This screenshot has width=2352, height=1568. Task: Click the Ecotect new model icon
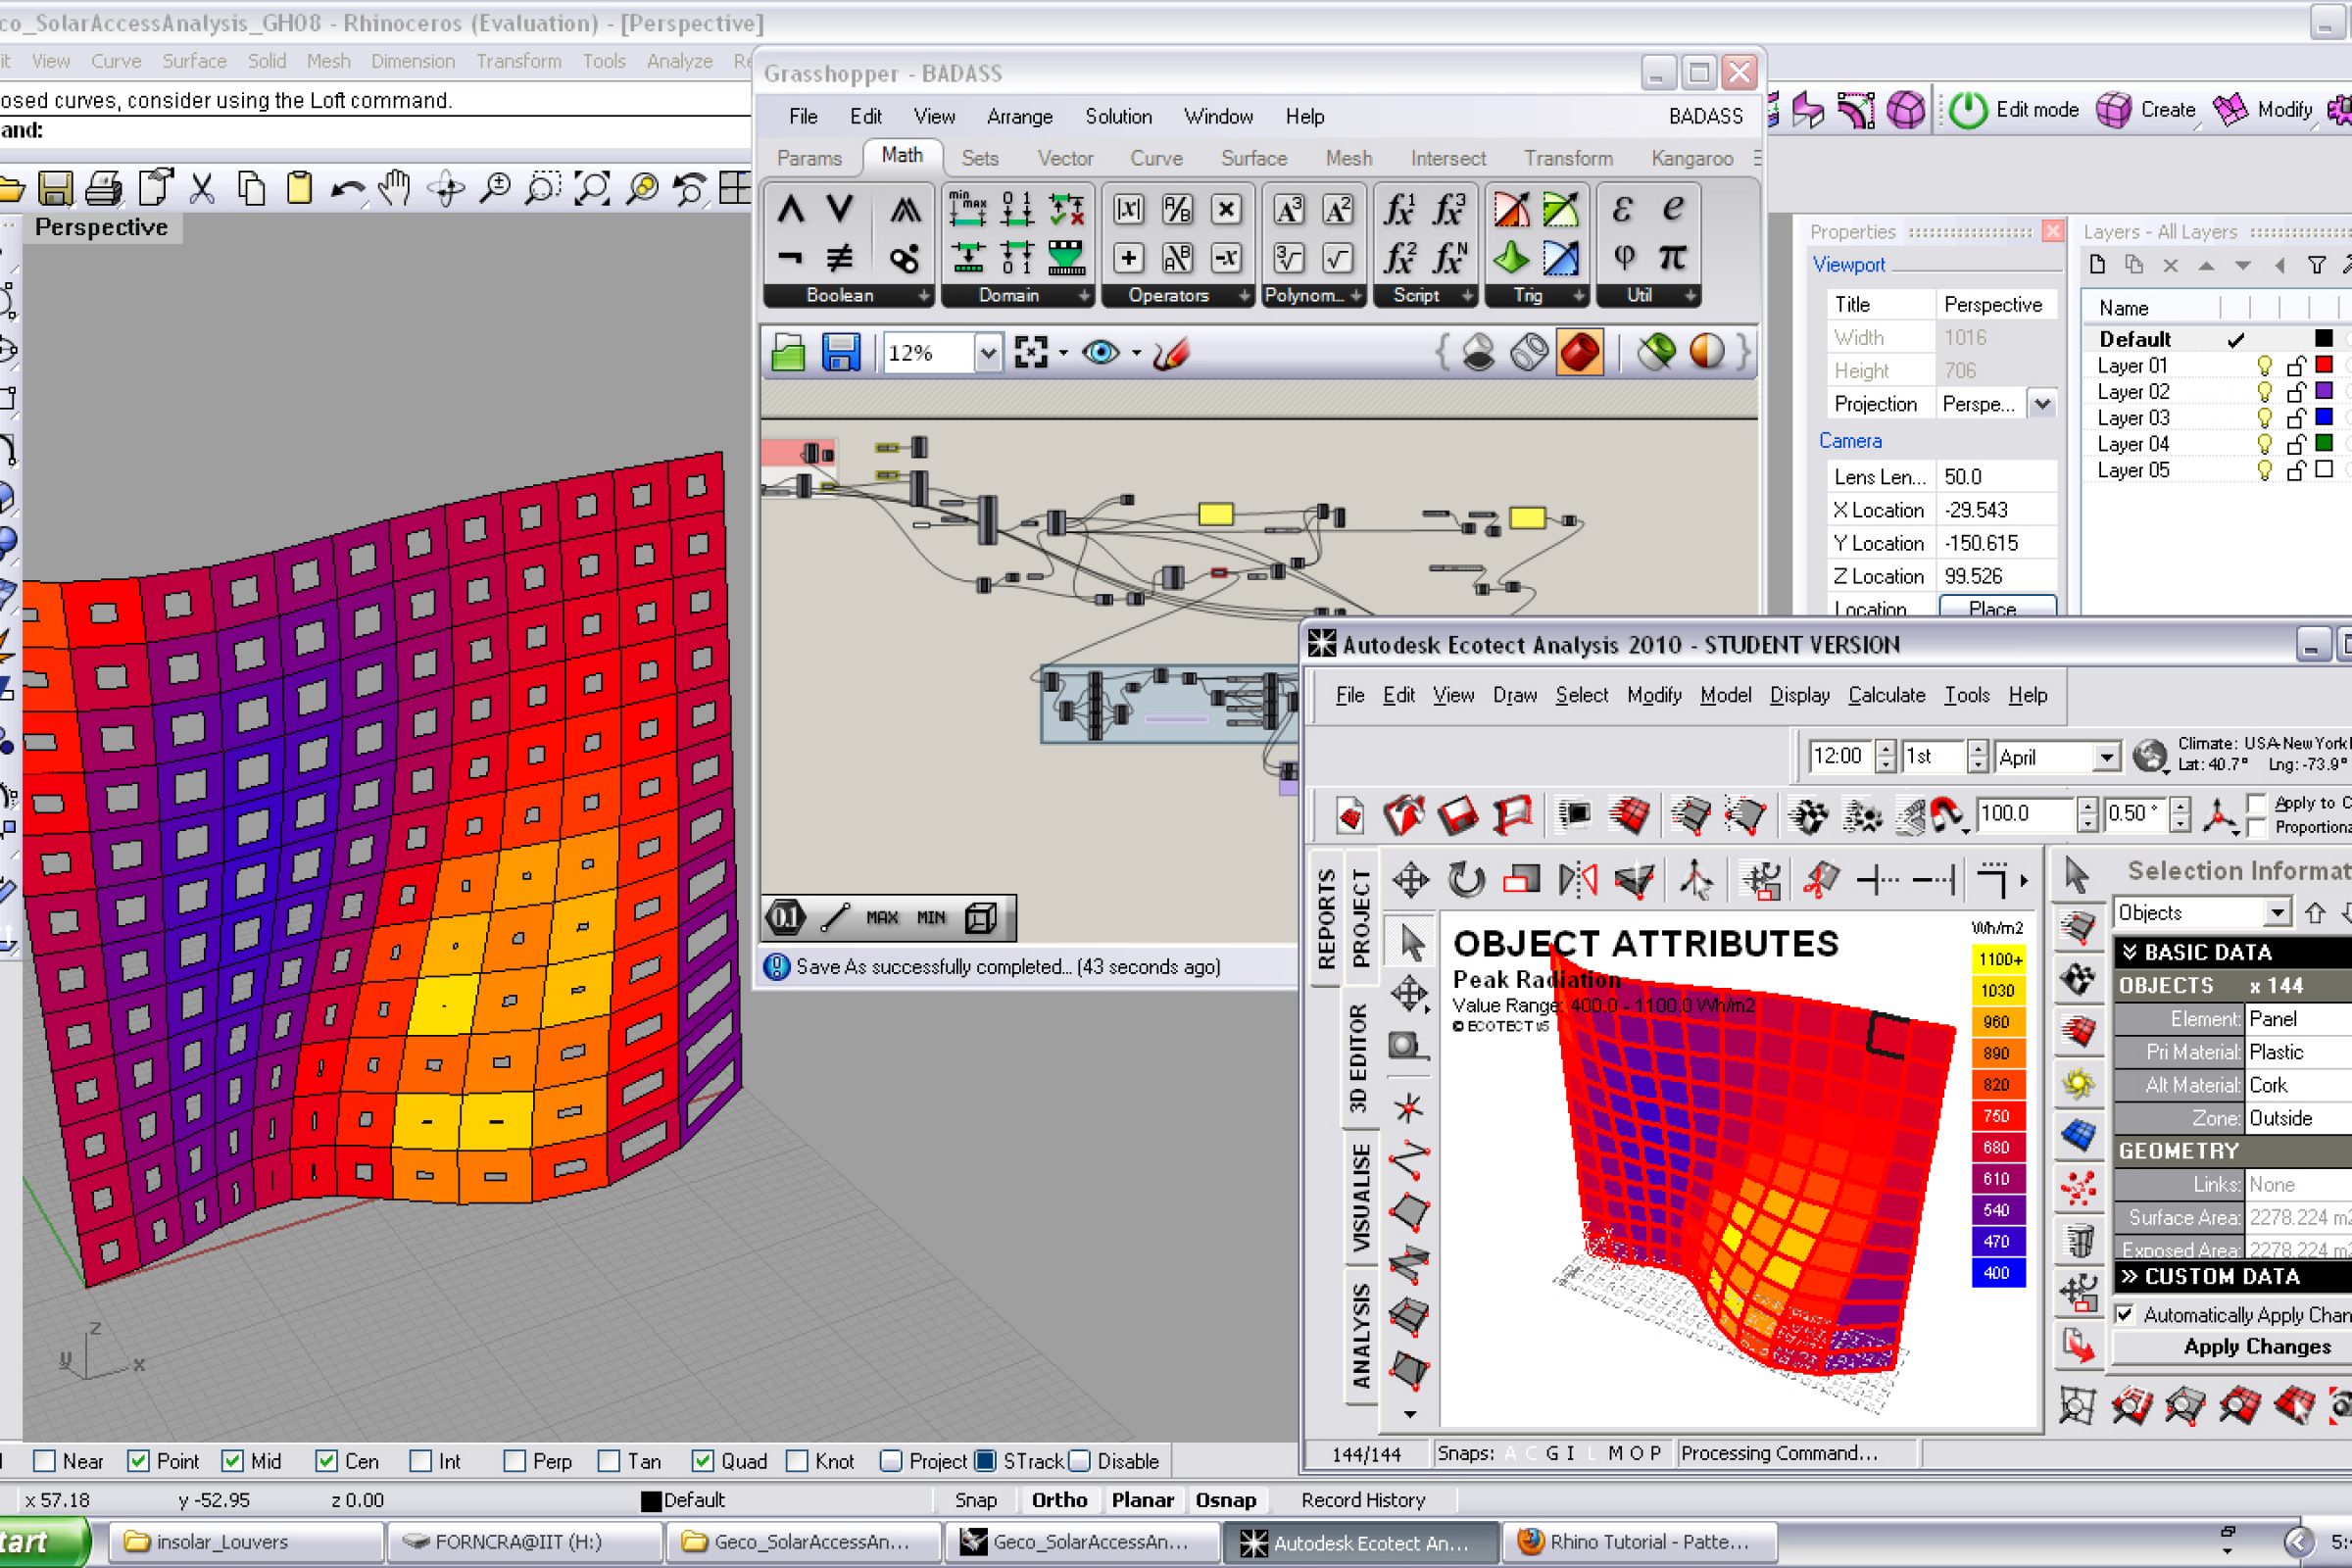coord(1350,816)
